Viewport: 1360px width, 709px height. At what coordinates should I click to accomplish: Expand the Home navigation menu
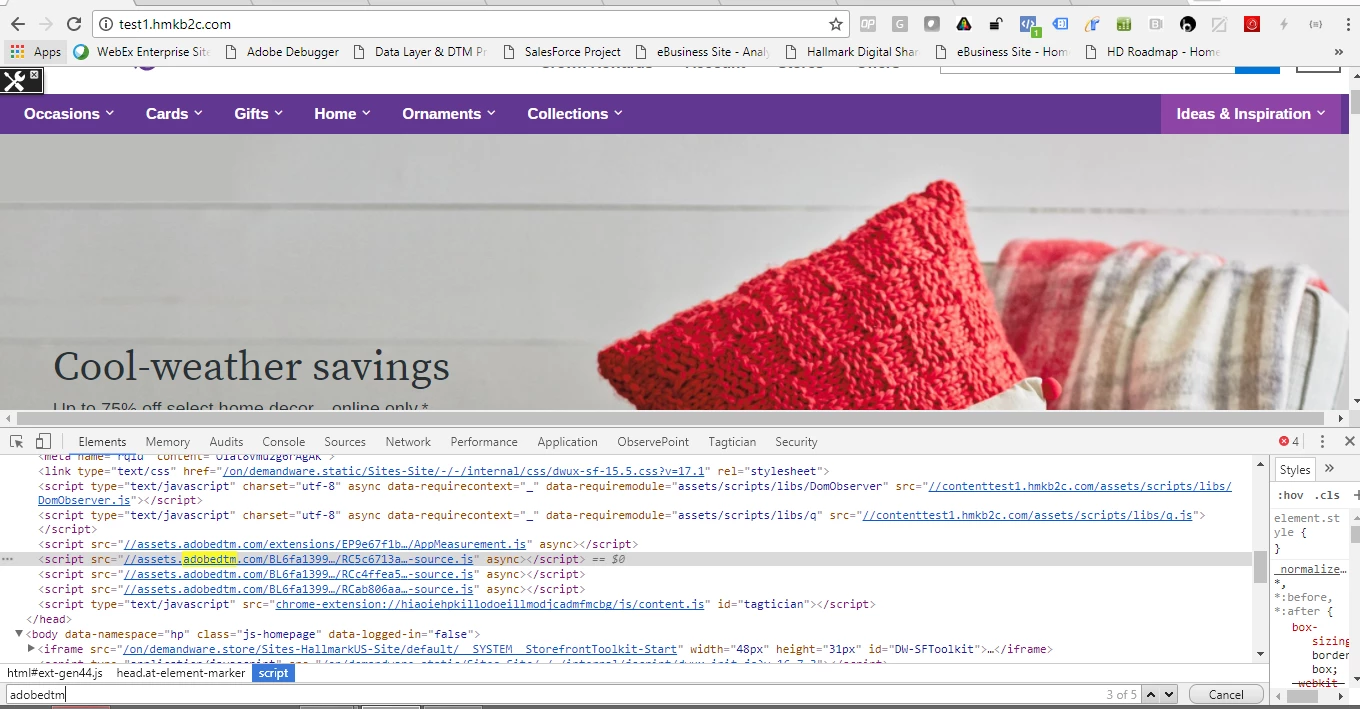pyautogui.click(x=343, y=114)
